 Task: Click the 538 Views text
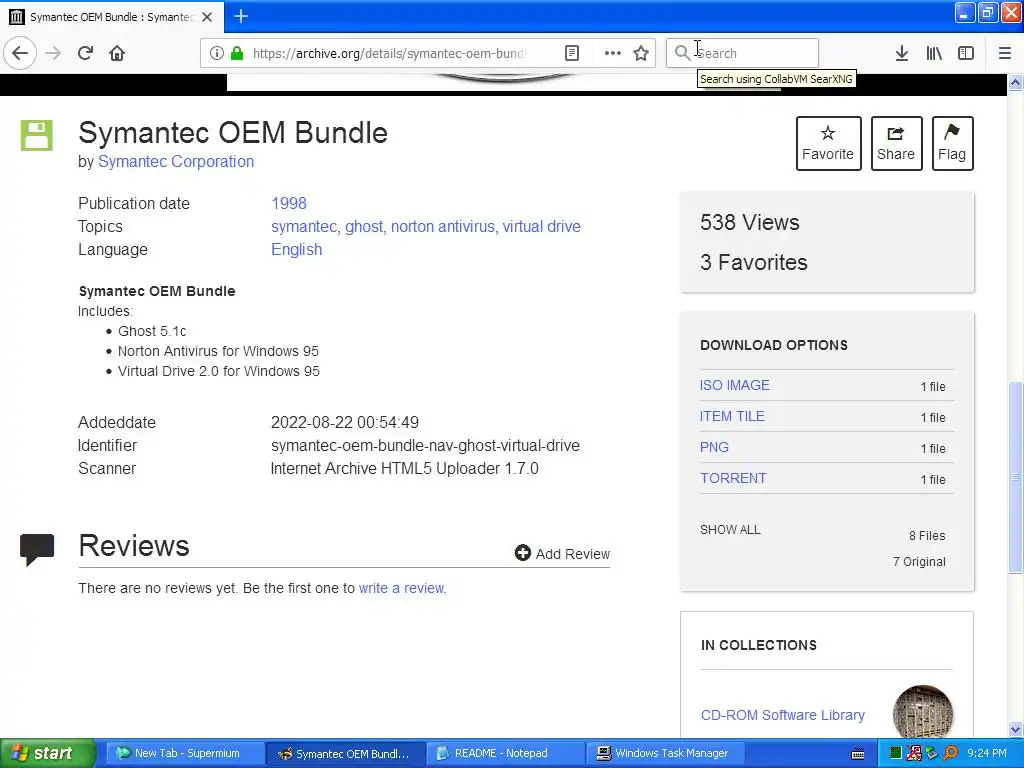(750, 222)
